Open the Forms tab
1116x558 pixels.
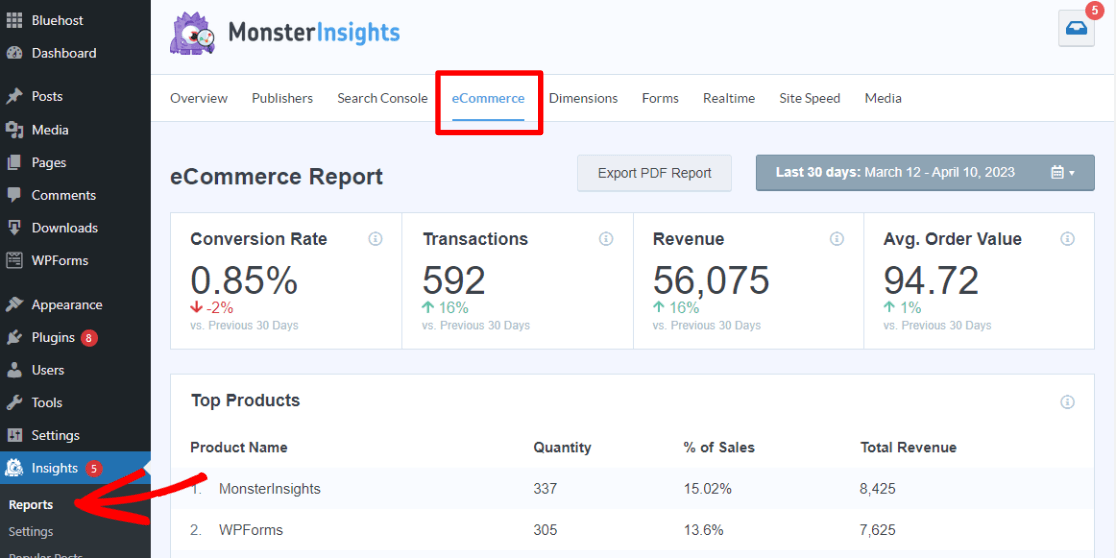660,98
